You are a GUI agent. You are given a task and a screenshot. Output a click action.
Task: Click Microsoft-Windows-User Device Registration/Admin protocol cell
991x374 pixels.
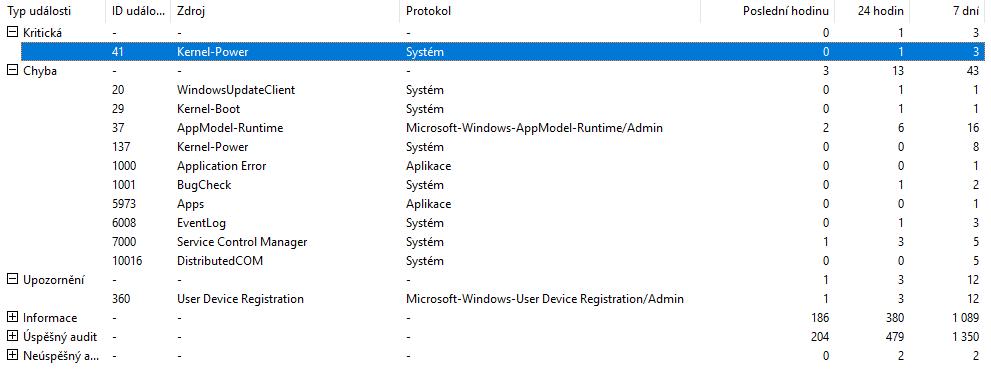coord(545,298)
